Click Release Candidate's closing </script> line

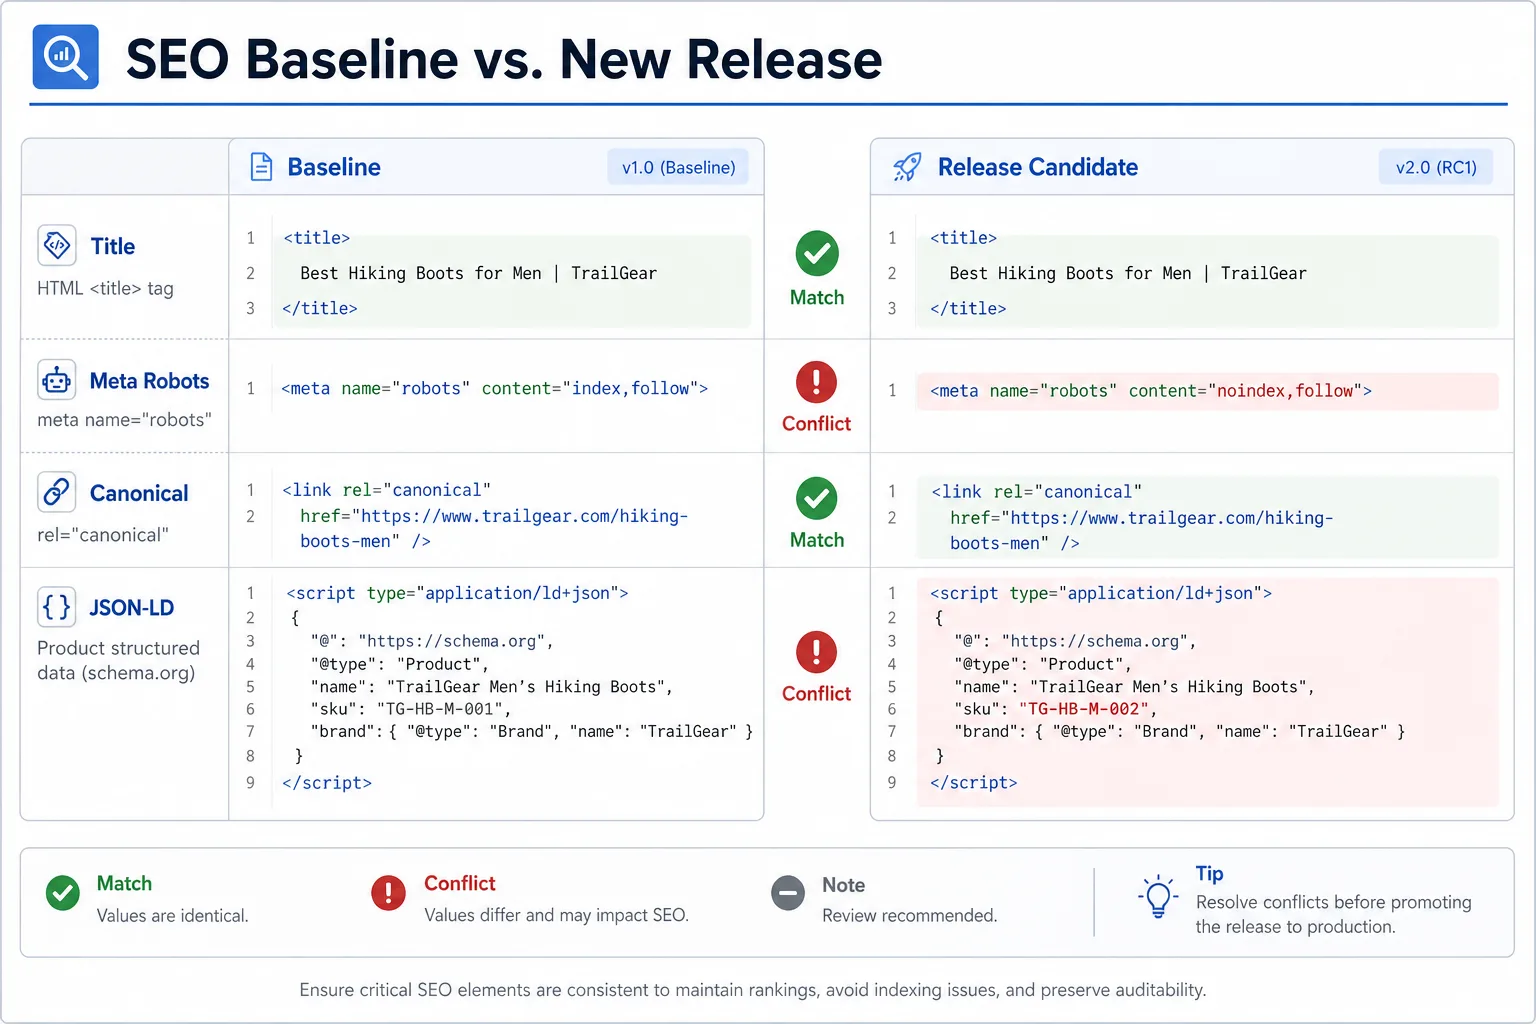(974, 783)
